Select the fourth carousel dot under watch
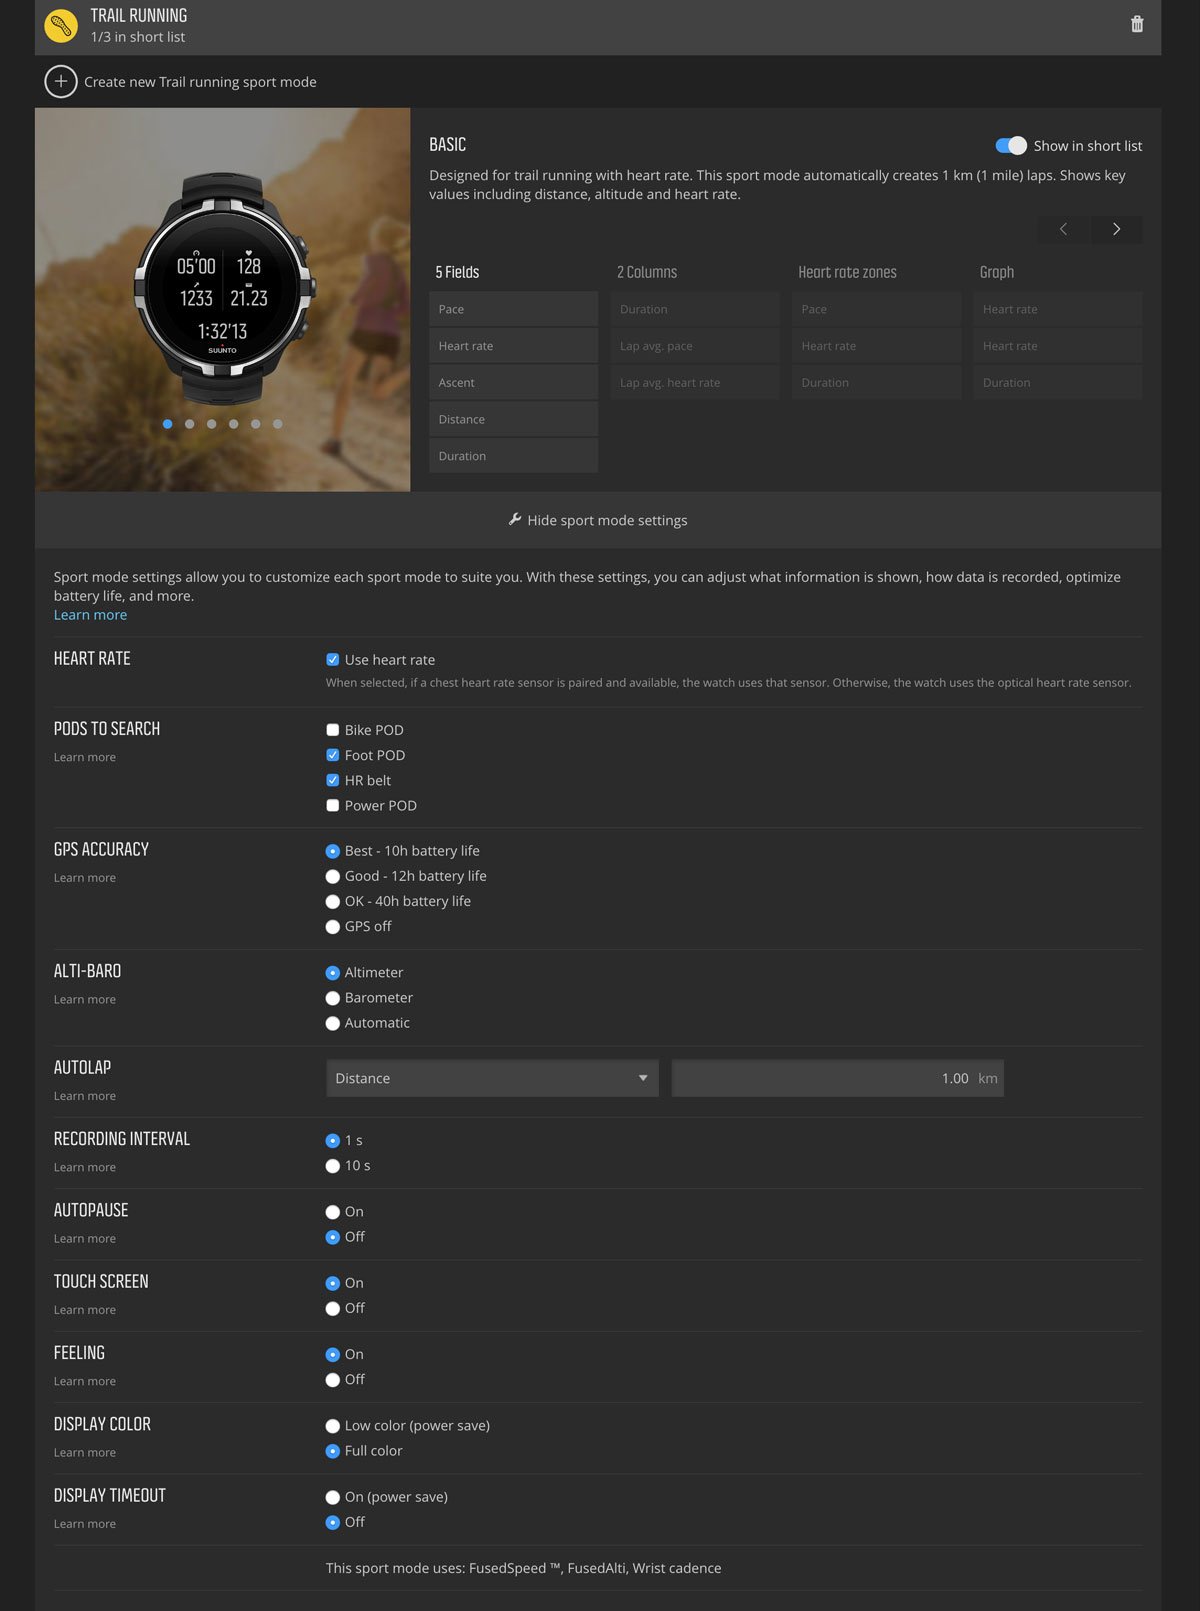Screen dimensions: 1200x1611 tap(233, 424)
